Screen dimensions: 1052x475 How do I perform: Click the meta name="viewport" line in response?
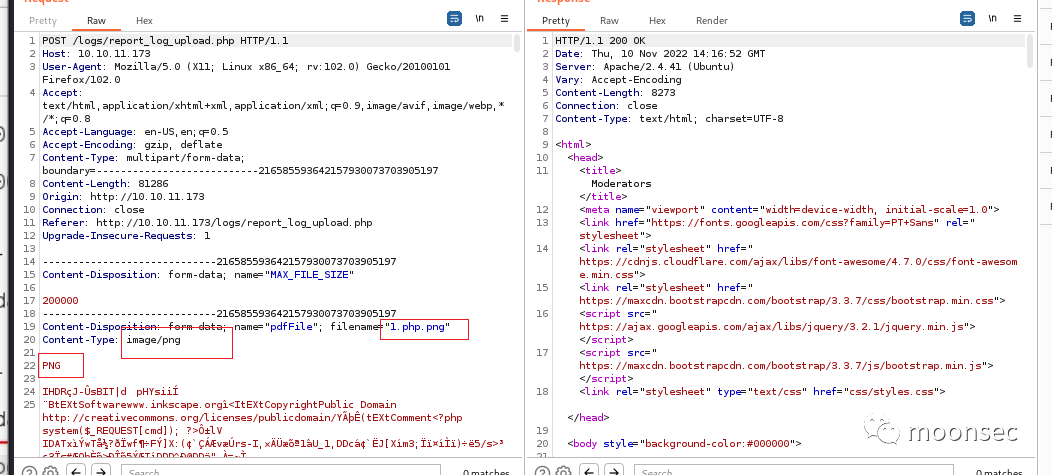(x=789, y=210)
